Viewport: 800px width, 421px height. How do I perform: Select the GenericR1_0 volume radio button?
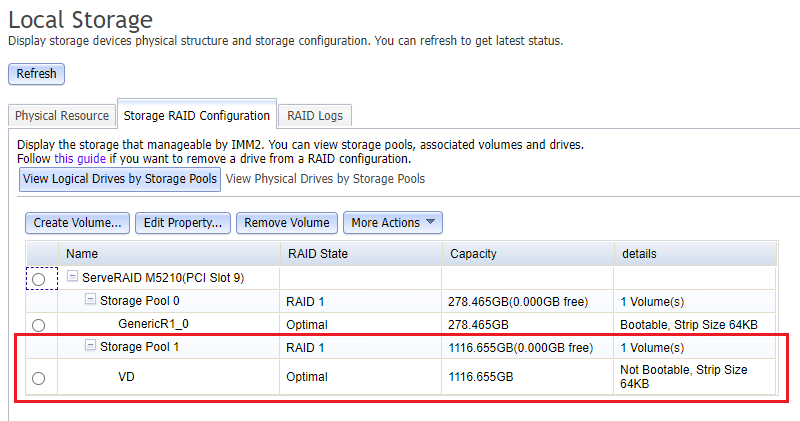pos(38,324)
